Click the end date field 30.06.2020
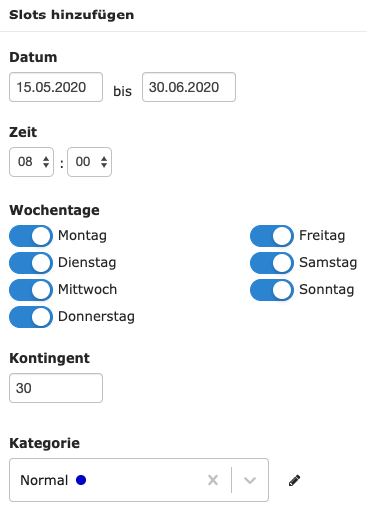 [x=189, y=87]
